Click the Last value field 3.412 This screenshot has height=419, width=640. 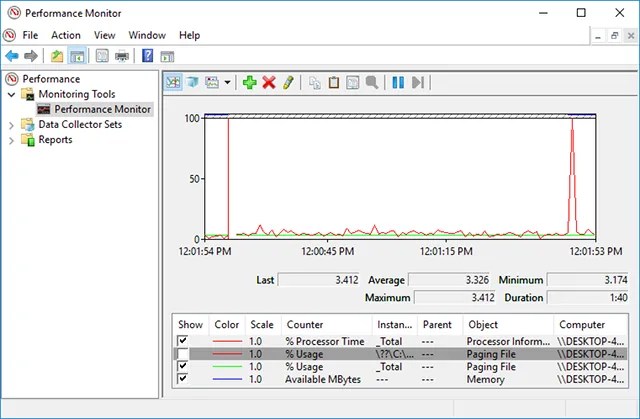(x=319, y=280)
